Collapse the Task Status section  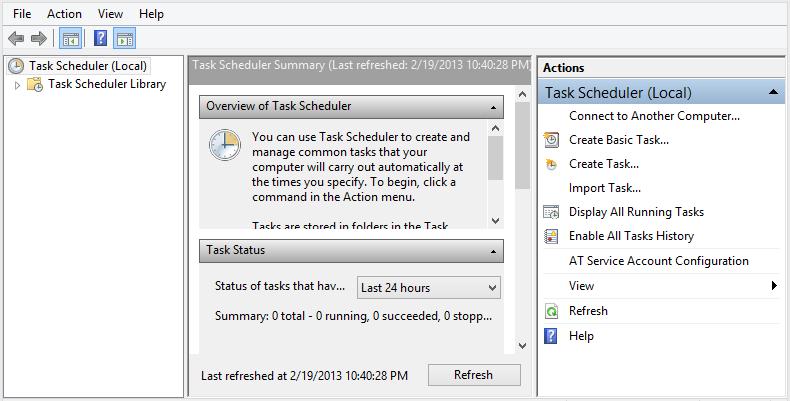(494, 251)
